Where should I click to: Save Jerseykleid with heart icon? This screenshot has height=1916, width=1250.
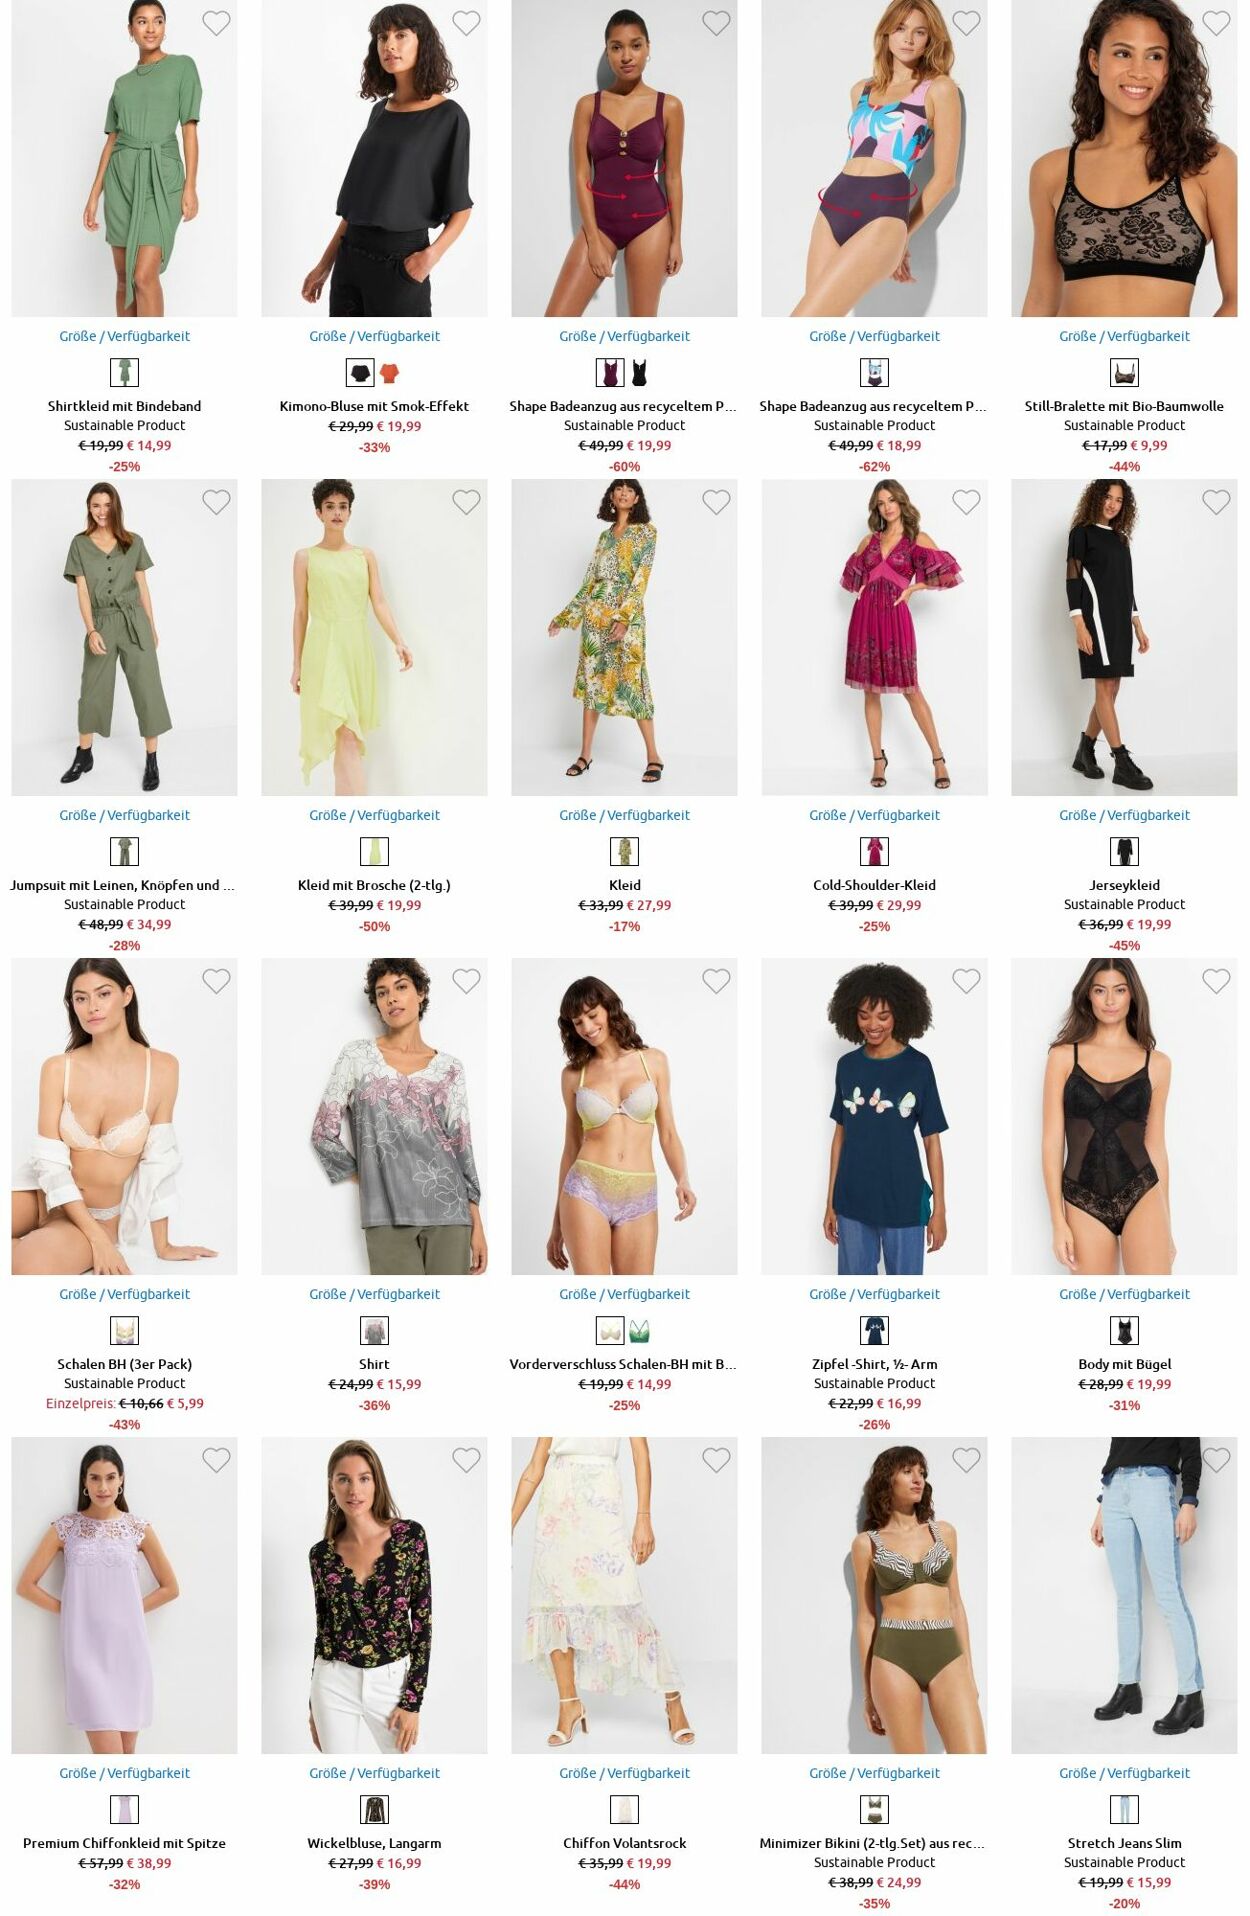pos(1216,502)
